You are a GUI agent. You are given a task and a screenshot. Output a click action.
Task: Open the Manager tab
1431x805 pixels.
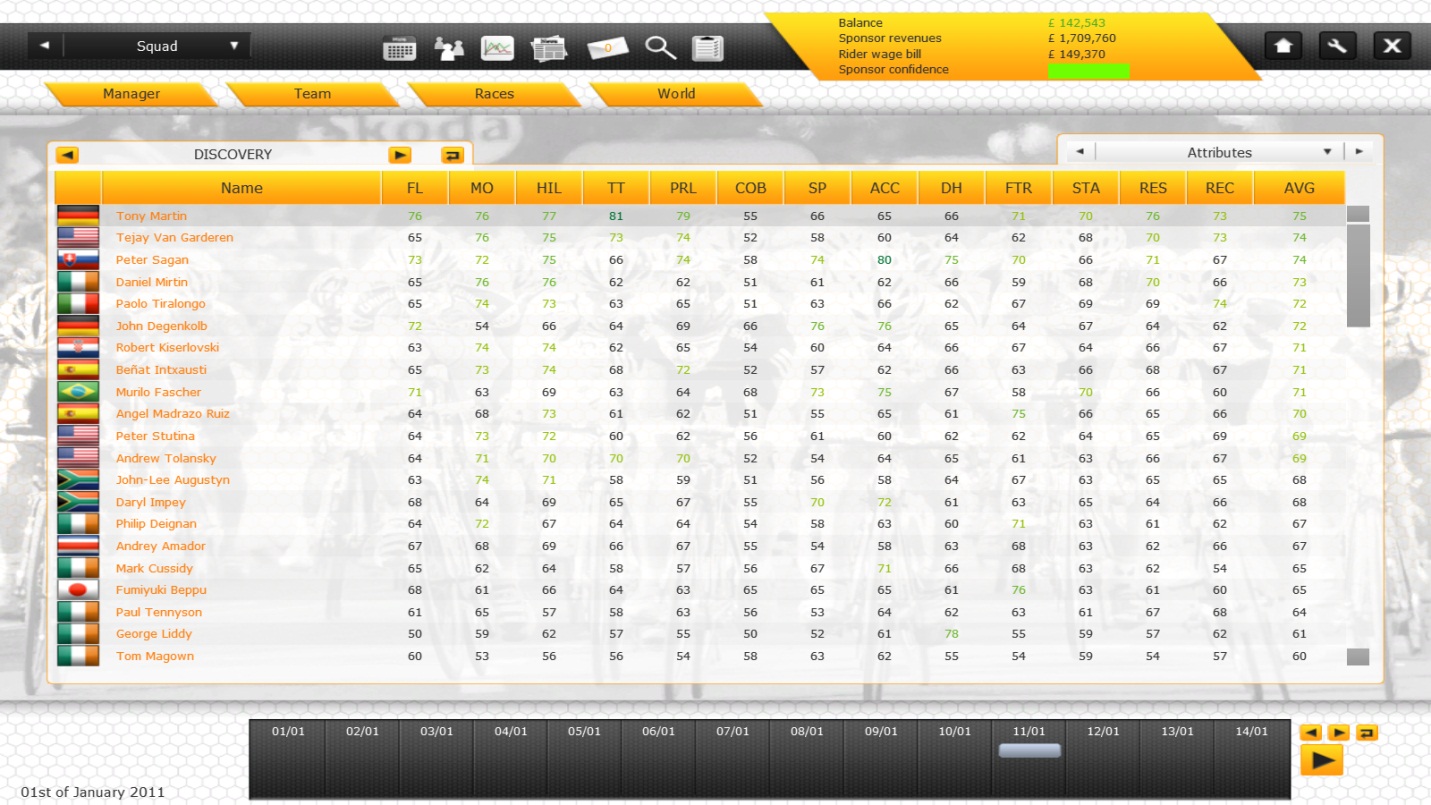(131, 94)
